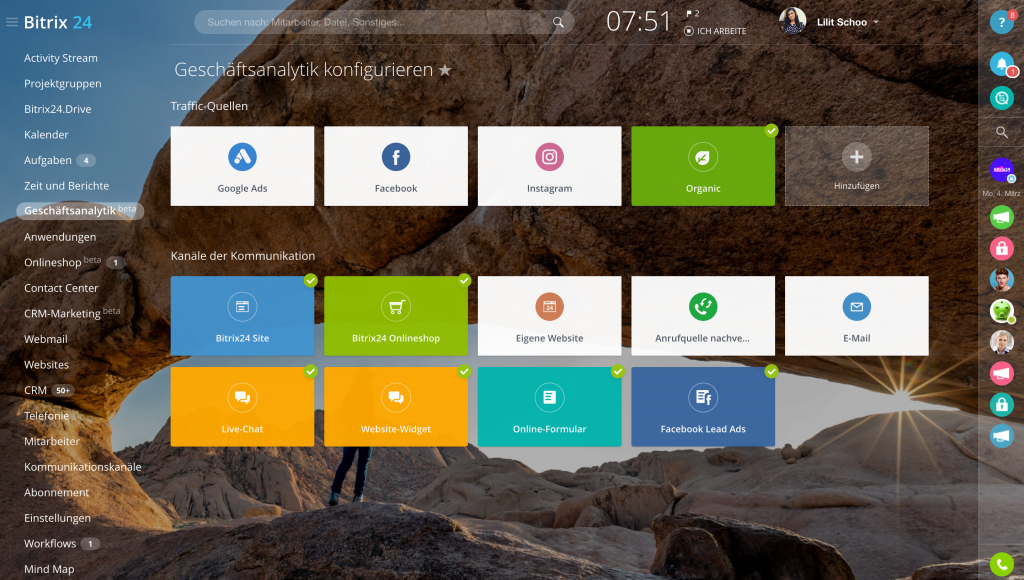Click the checkmark badge on Website-Widget tile

[x=464, y=371]
